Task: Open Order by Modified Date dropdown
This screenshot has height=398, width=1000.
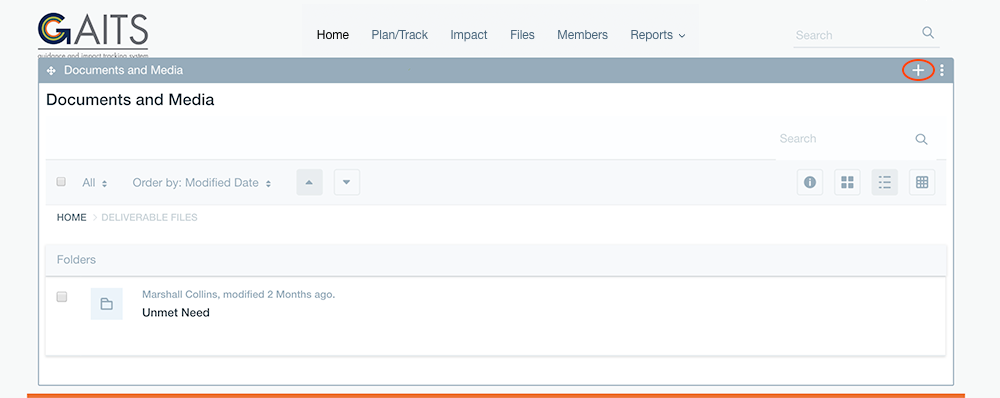Action: (202, 183)
